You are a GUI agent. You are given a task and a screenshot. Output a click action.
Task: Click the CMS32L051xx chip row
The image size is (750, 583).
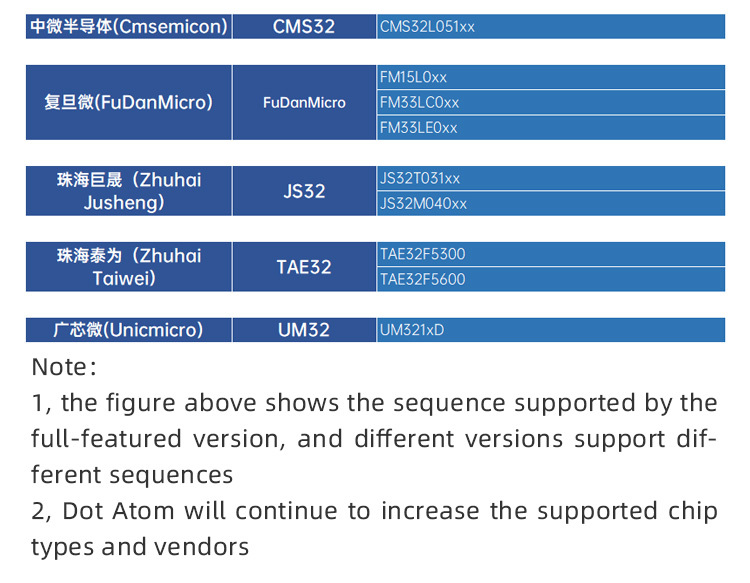tap(551, 26)
